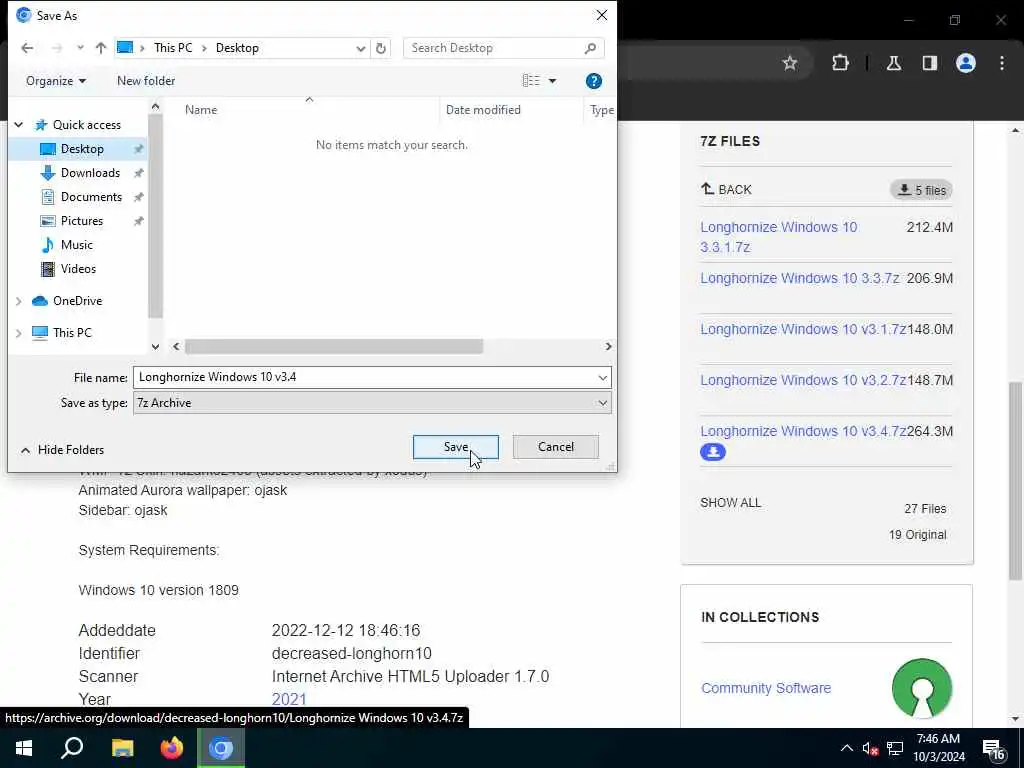Viewport: 1024px width, 768px height.
Task: Click SHOW ALL files link
Action: click(730, 503)
